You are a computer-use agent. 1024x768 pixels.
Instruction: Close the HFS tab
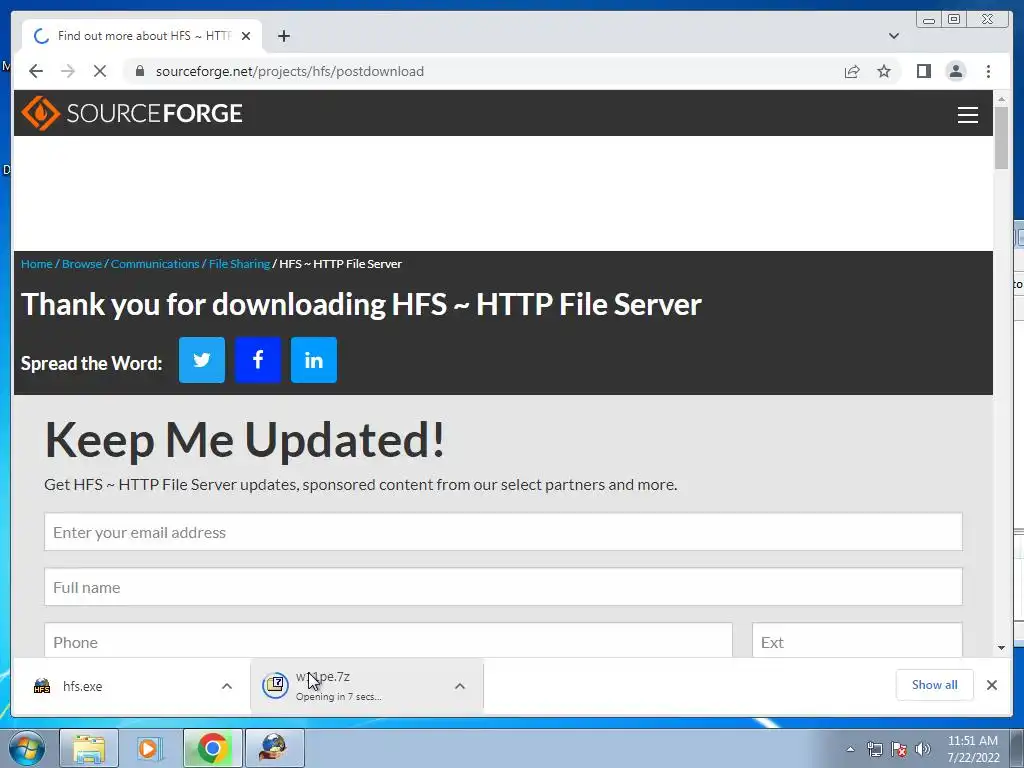tap(246, 36)
